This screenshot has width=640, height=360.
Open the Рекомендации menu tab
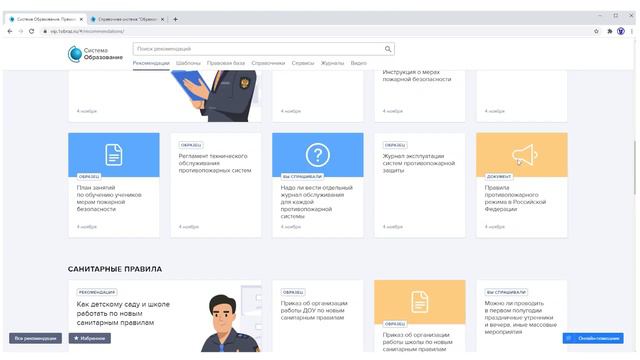click(151, 63)
